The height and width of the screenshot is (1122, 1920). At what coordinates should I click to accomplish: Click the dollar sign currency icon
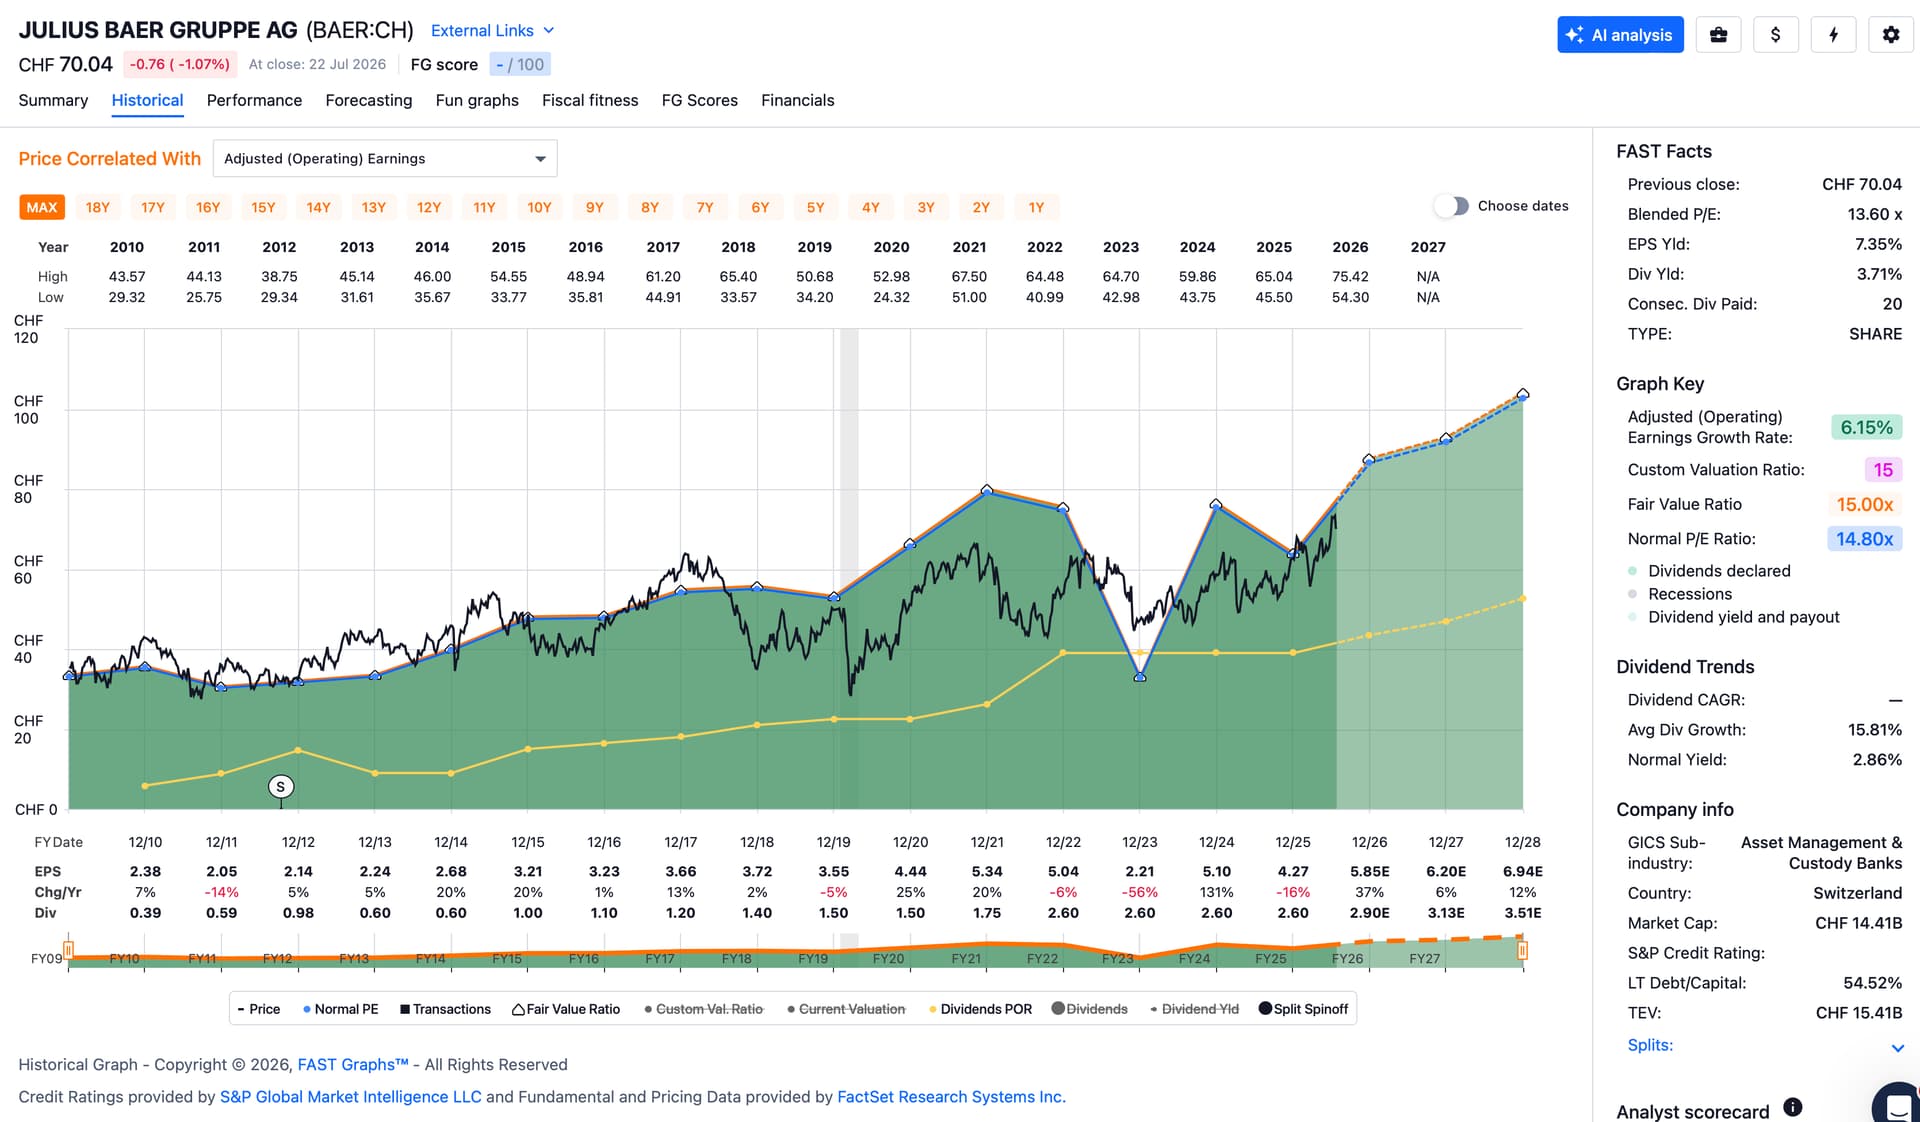pyautogui.click(x=1775, y=35)
